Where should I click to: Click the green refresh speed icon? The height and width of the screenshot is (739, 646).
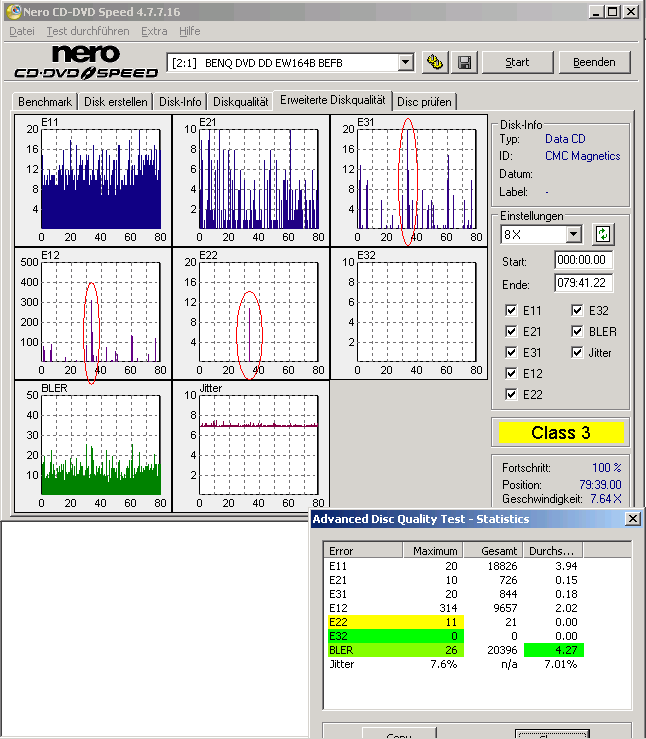(603, 234)
